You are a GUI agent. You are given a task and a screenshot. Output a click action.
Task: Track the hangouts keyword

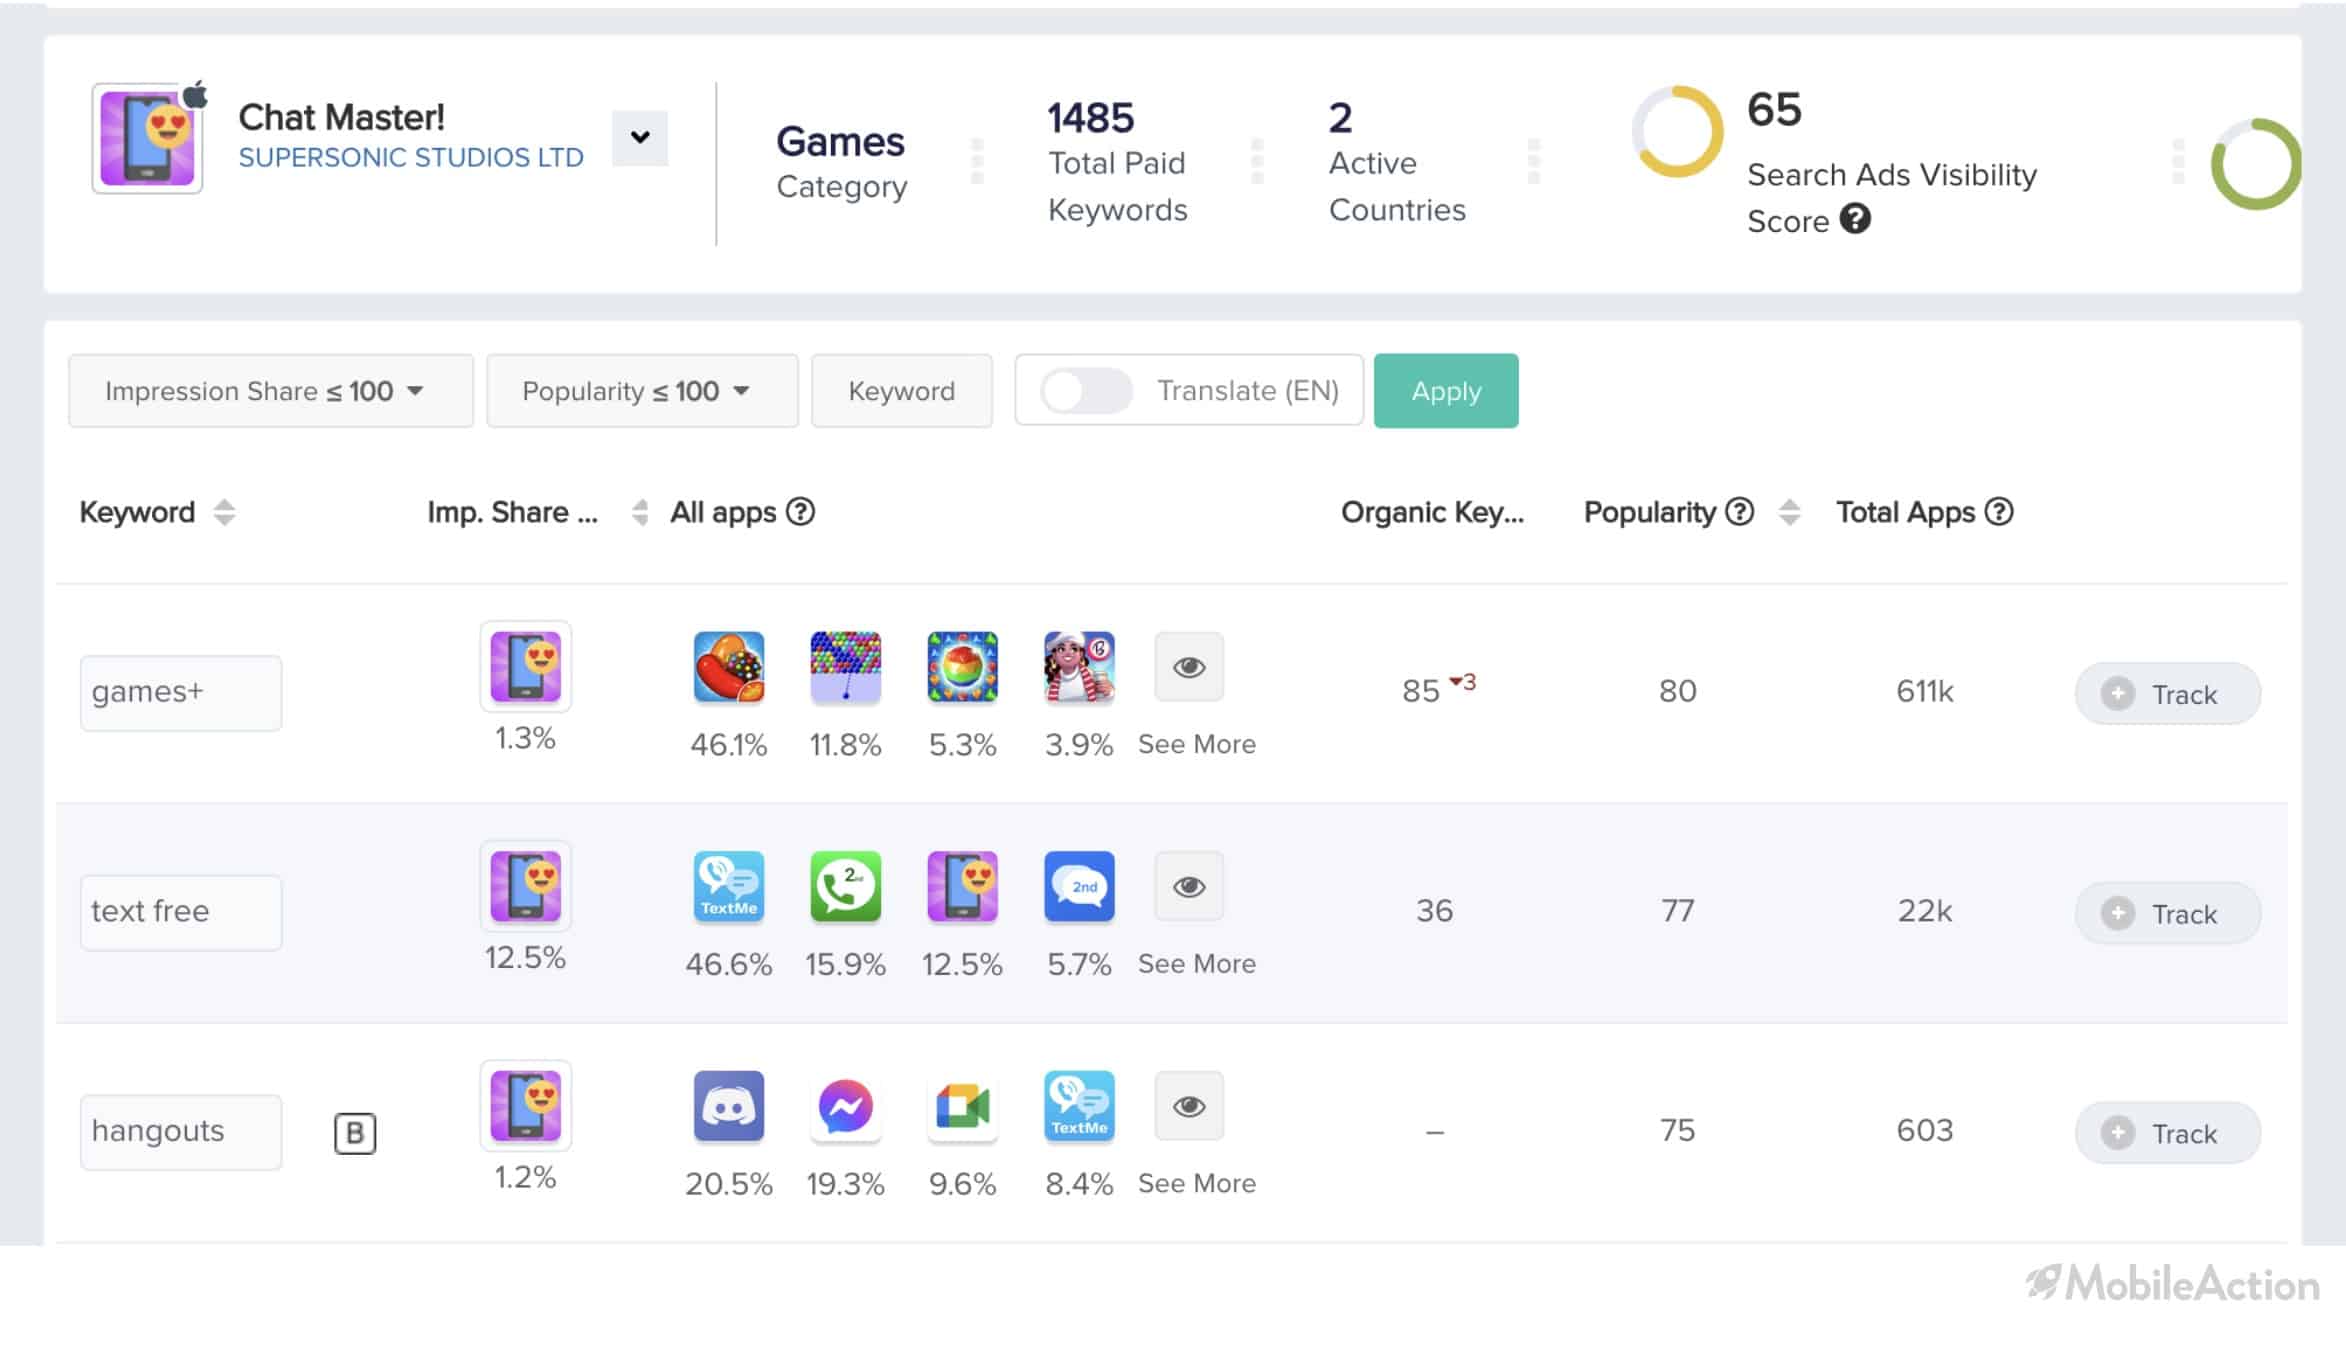coord(2168,1134)
